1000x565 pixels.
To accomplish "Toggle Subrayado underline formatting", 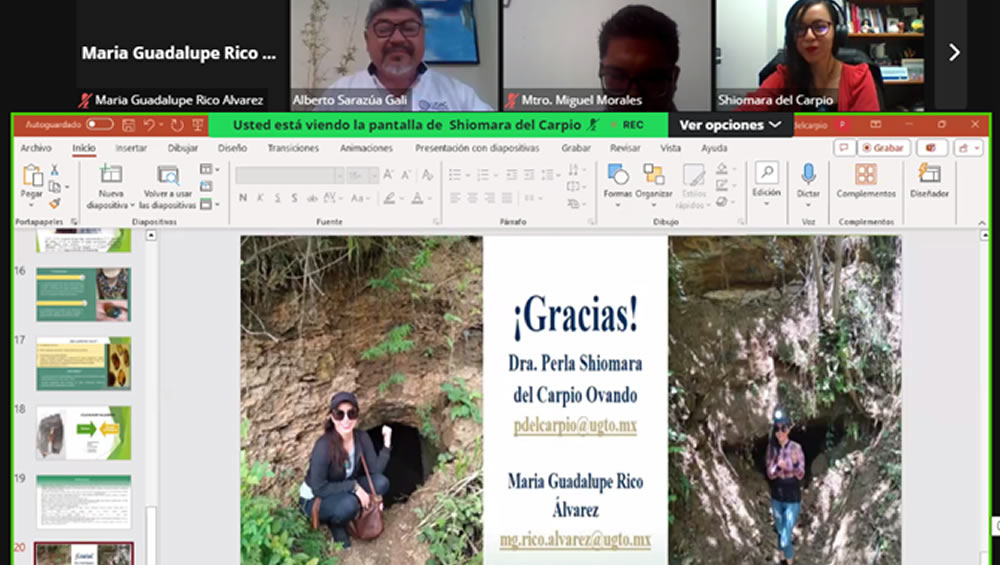I will click(x=277, y=198).
